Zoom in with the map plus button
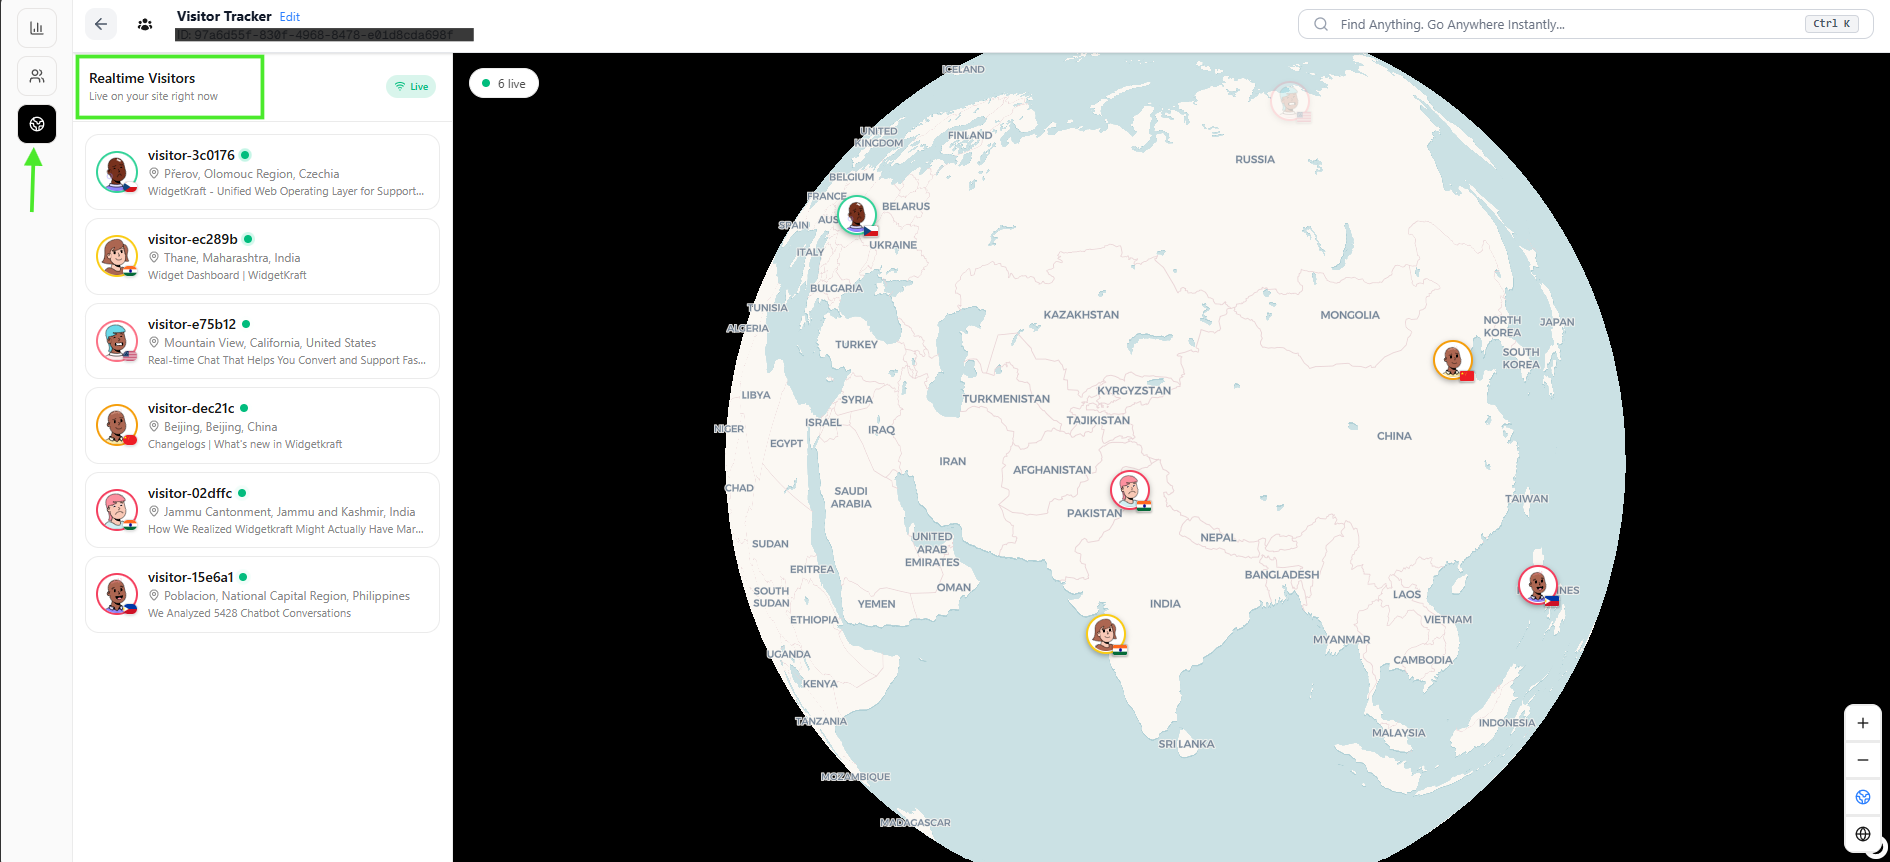 pyautogui.click(x=1863, y=723)
